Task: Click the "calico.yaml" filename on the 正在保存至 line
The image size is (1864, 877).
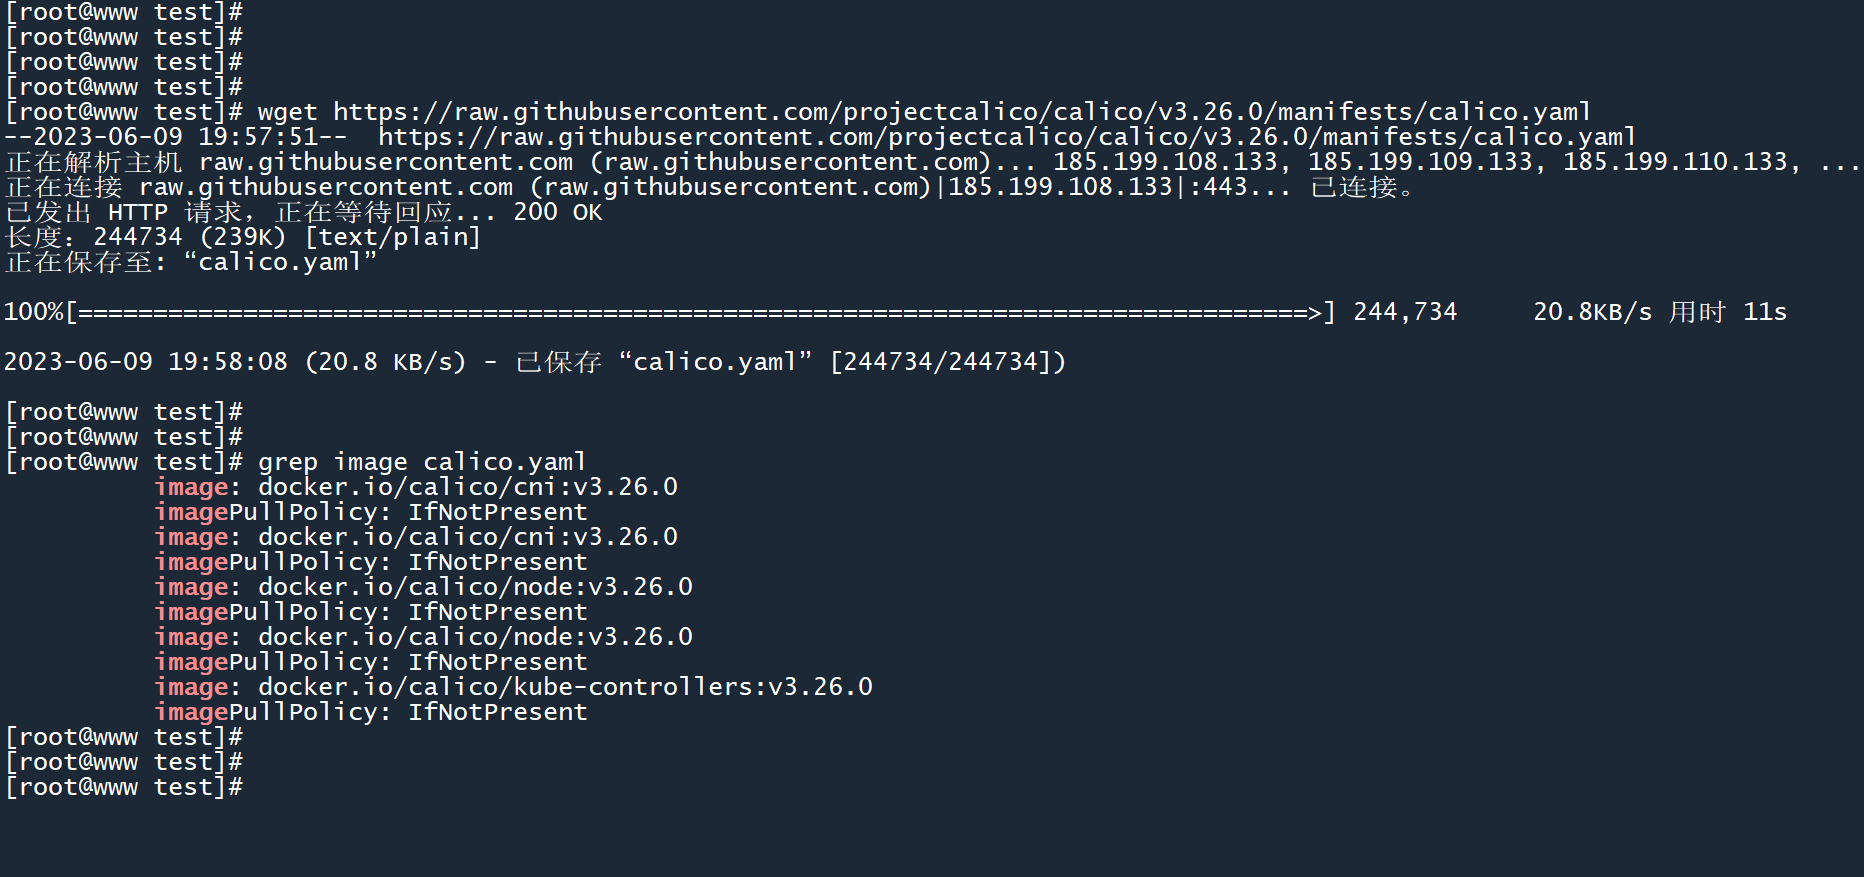Action: (x=279, y=262)
